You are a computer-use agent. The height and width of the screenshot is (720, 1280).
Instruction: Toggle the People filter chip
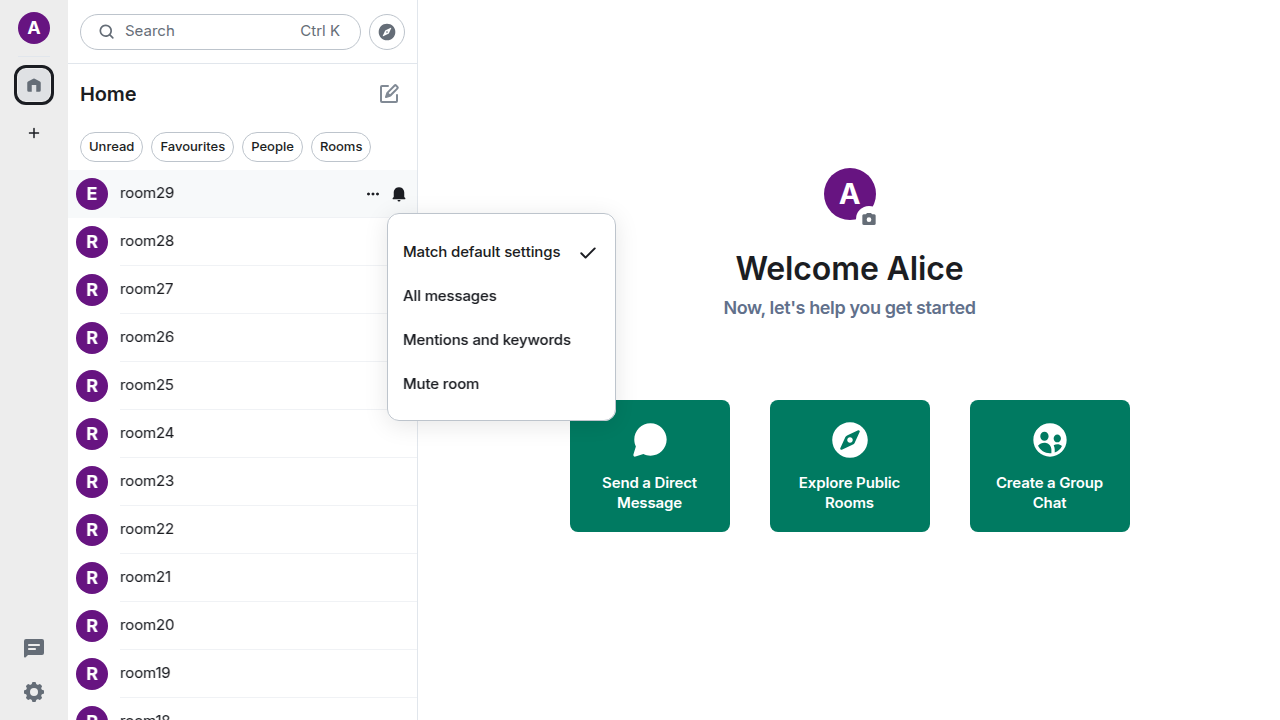tap(272, 147)
